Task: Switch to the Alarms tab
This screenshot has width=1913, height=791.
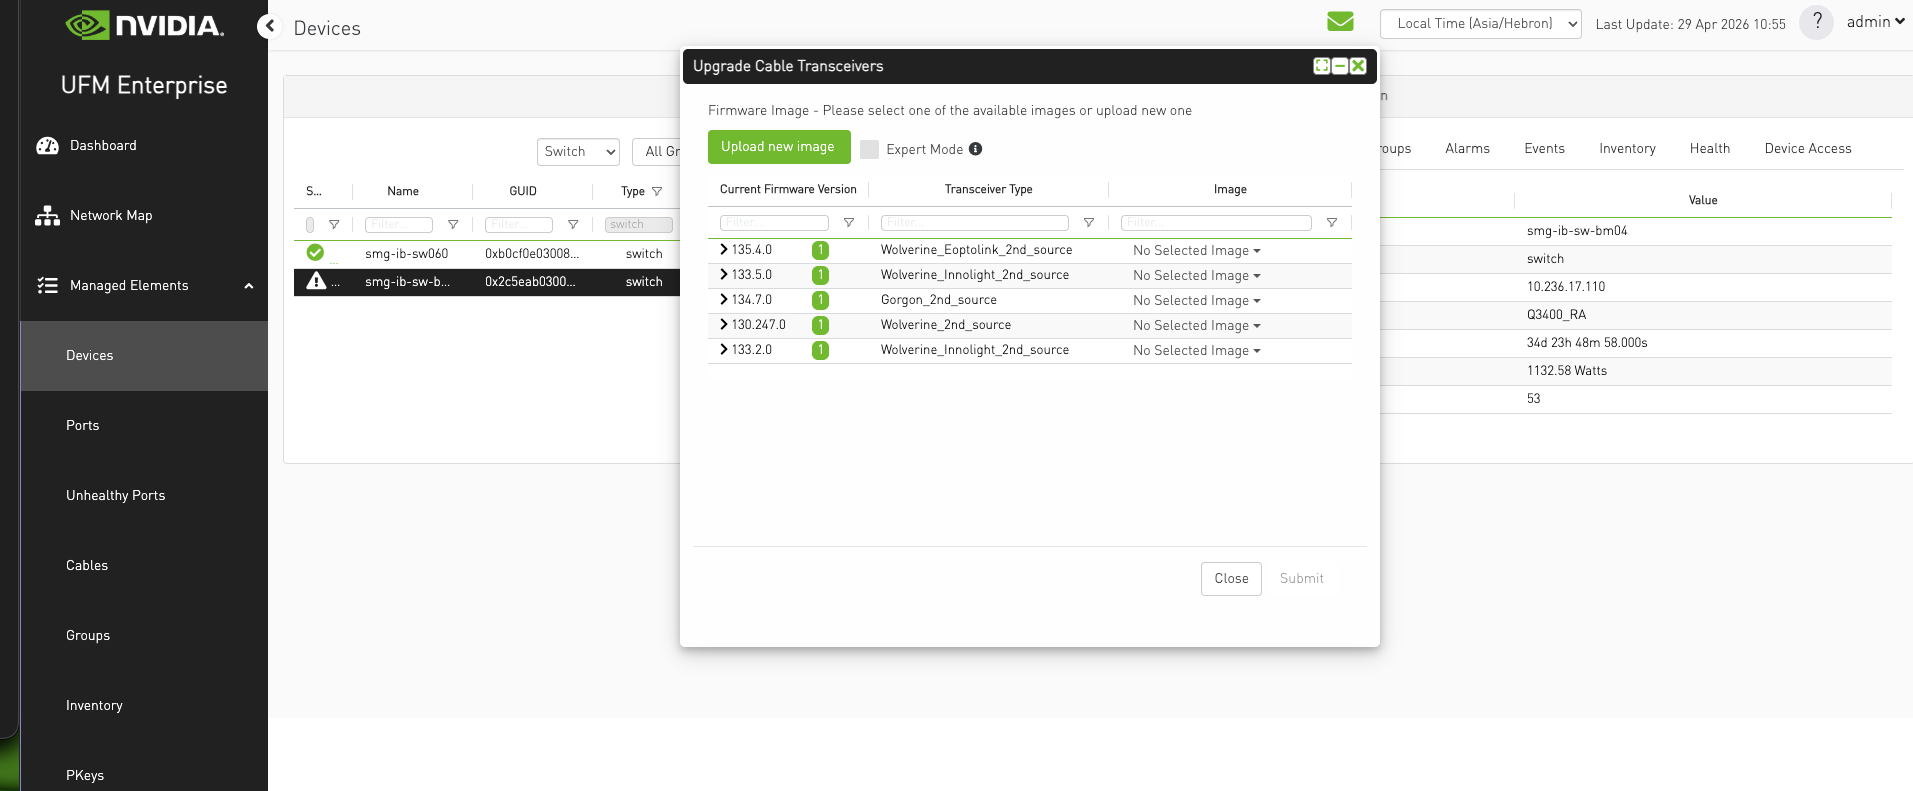Action: pyautogui.click(x=1467, y=149)
